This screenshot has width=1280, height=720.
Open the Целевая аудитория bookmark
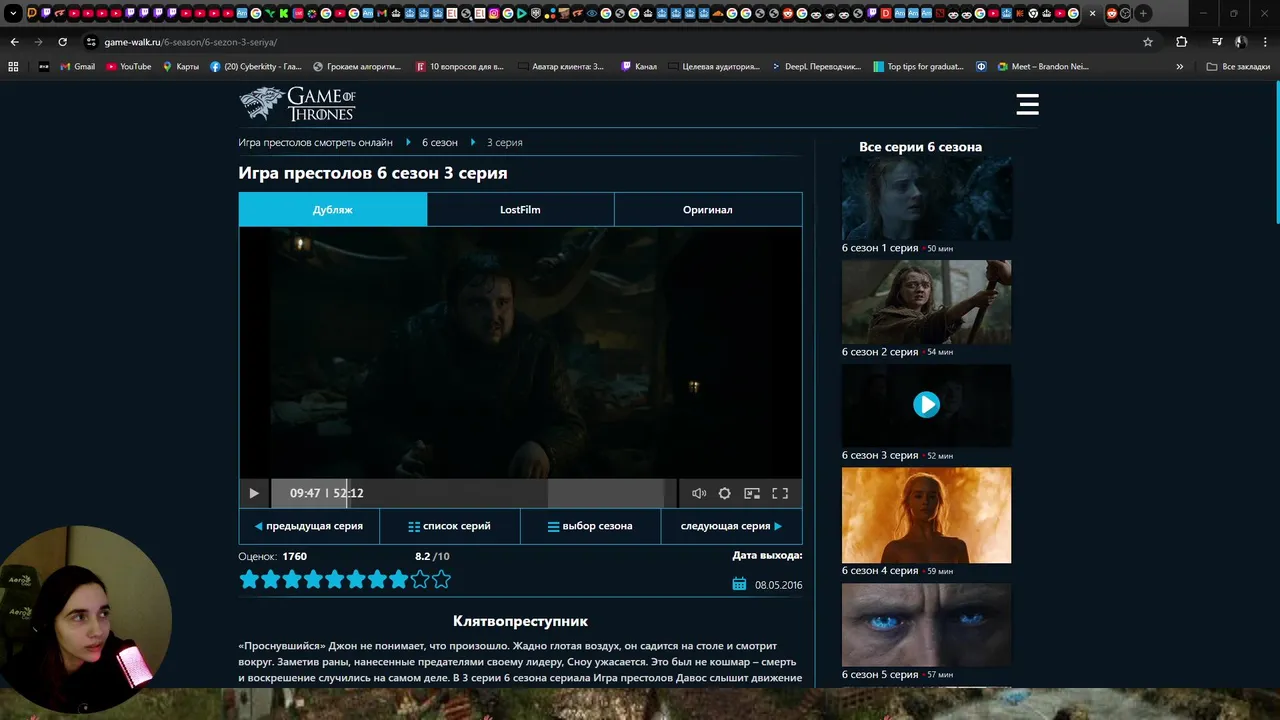pyautogui.click(x=714, y=67)
